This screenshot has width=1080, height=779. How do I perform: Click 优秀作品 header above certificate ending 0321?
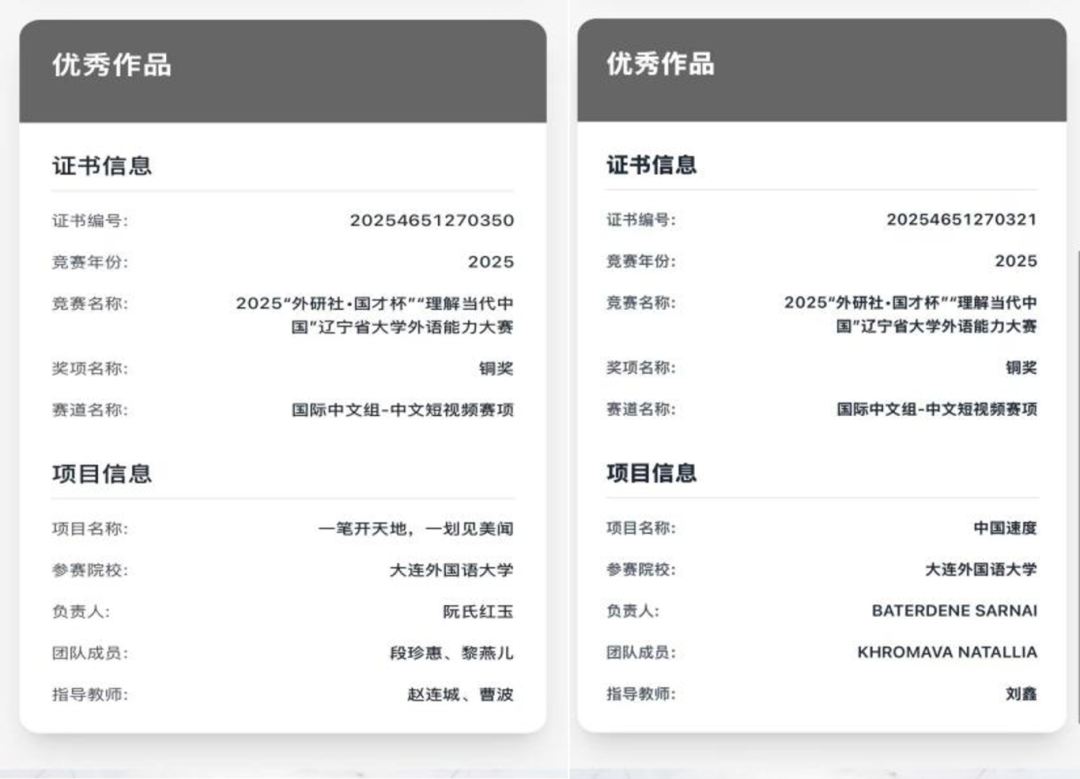[660, 64]
